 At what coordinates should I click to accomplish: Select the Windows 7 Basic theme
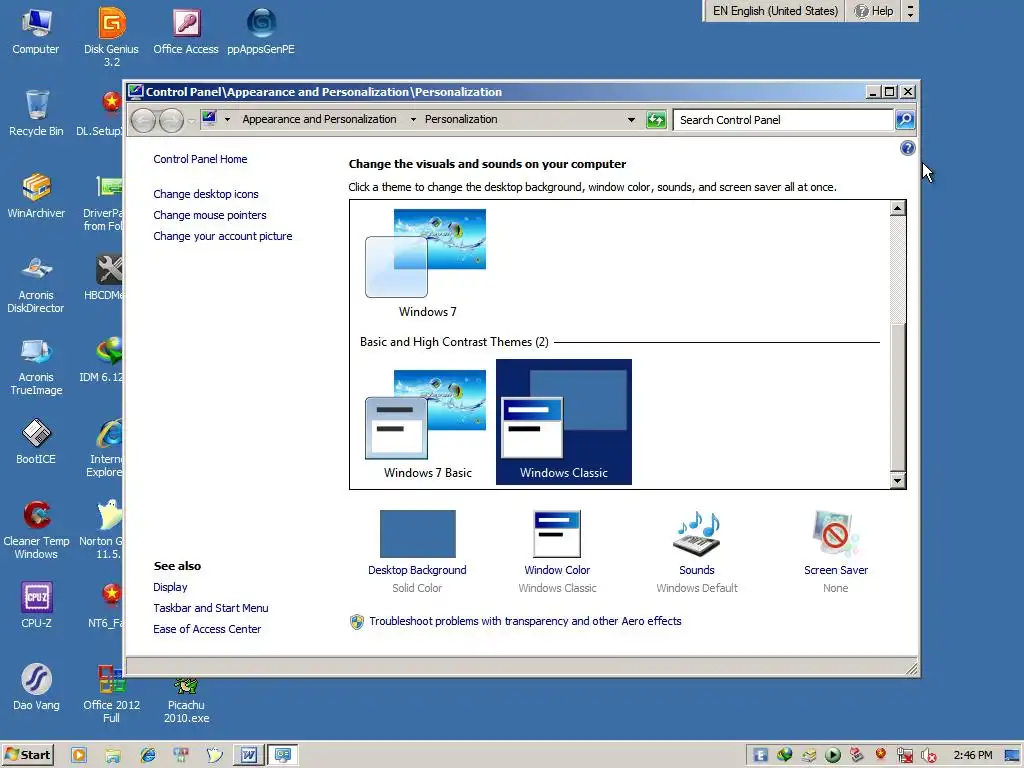pyautogui.click(x=427, y=423)
